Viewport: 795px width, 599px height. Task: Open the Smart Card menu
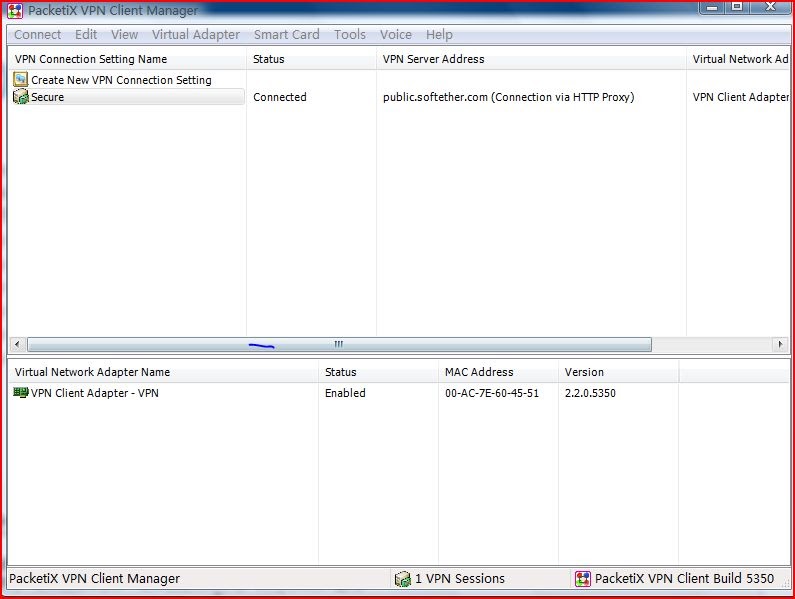[286, 34]
